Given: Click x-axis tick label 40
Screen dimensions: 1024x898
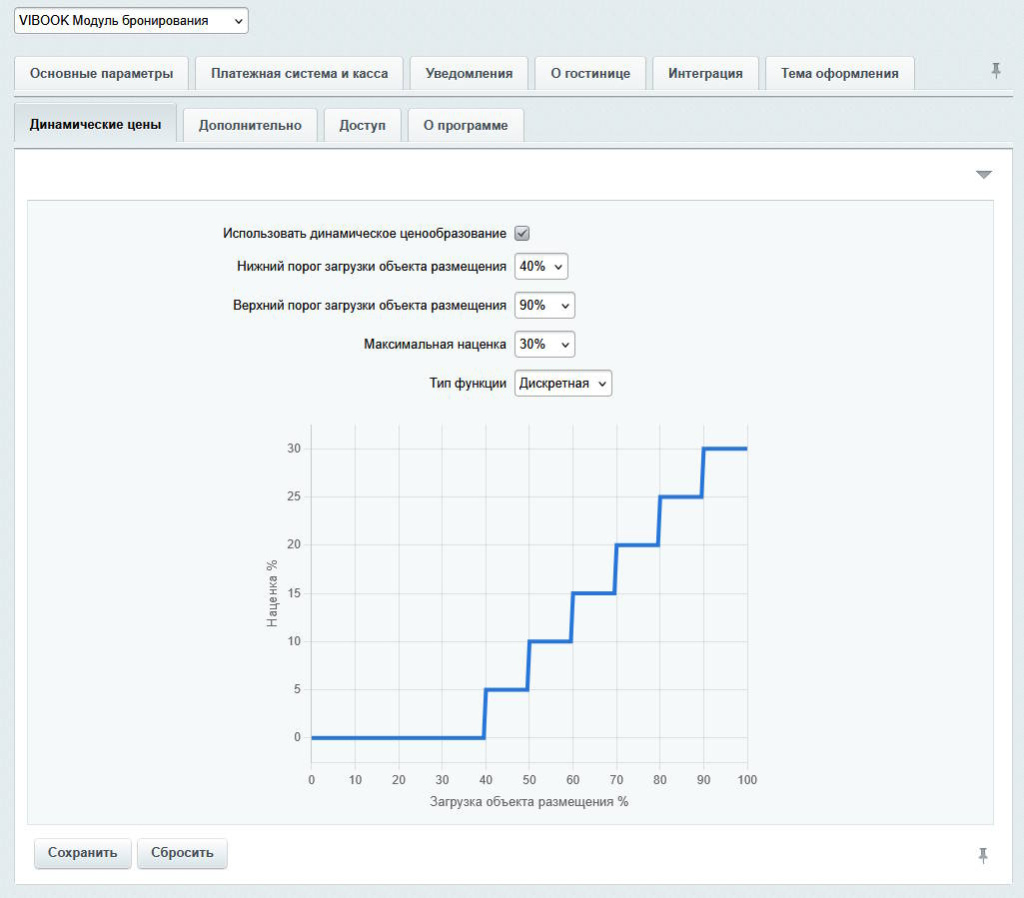Looking at the screenshot, I should pos(486,780).
